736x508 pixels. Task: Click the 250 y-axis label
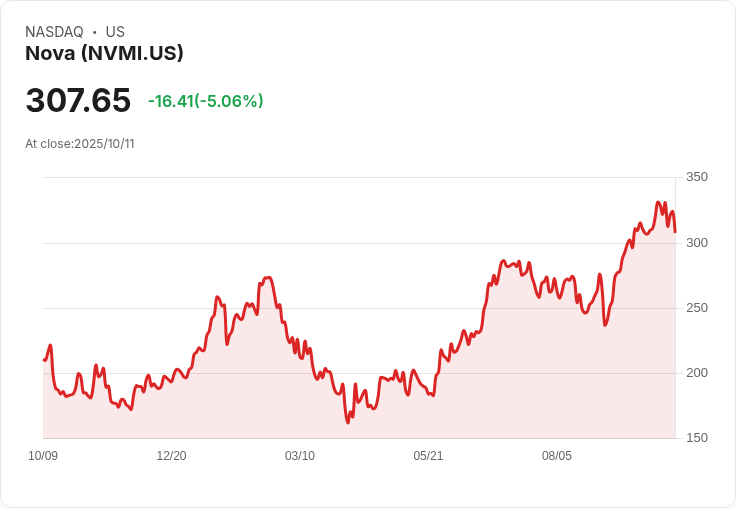click(x=696, y=308)
